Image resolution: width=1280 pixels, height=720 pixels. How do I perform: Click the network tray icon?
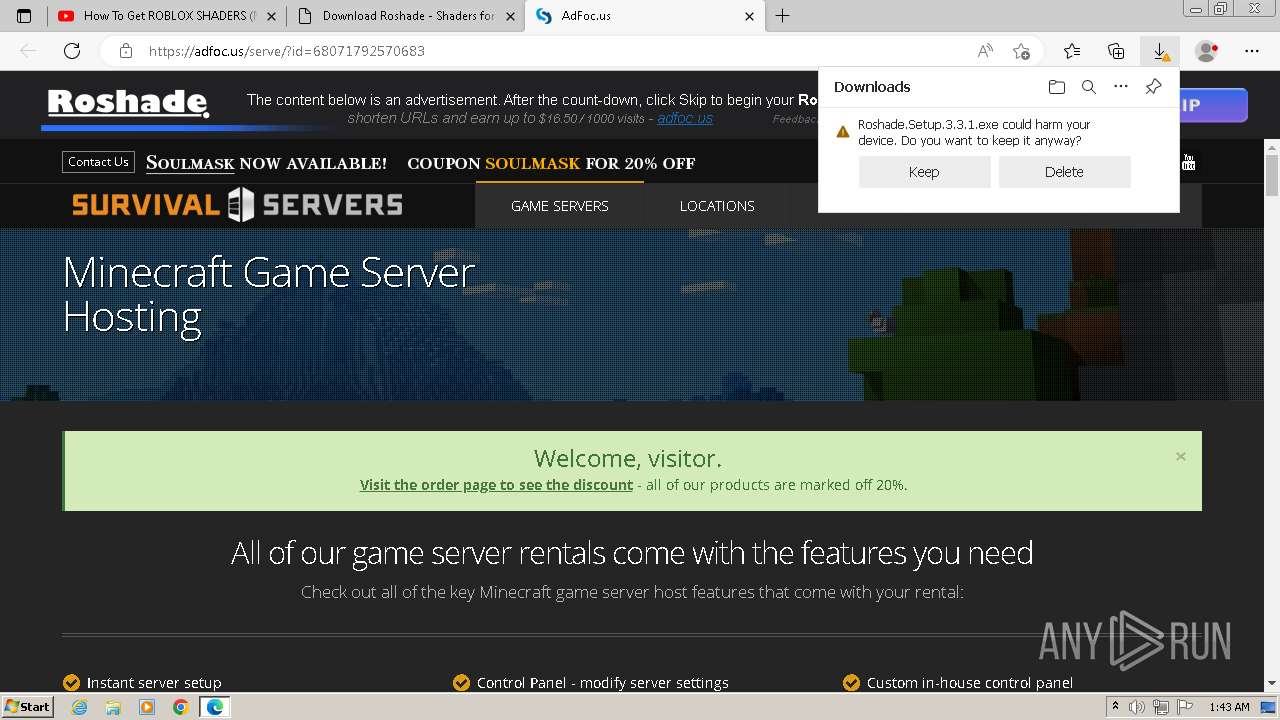pyautogui.click(x=1161, y=707)
